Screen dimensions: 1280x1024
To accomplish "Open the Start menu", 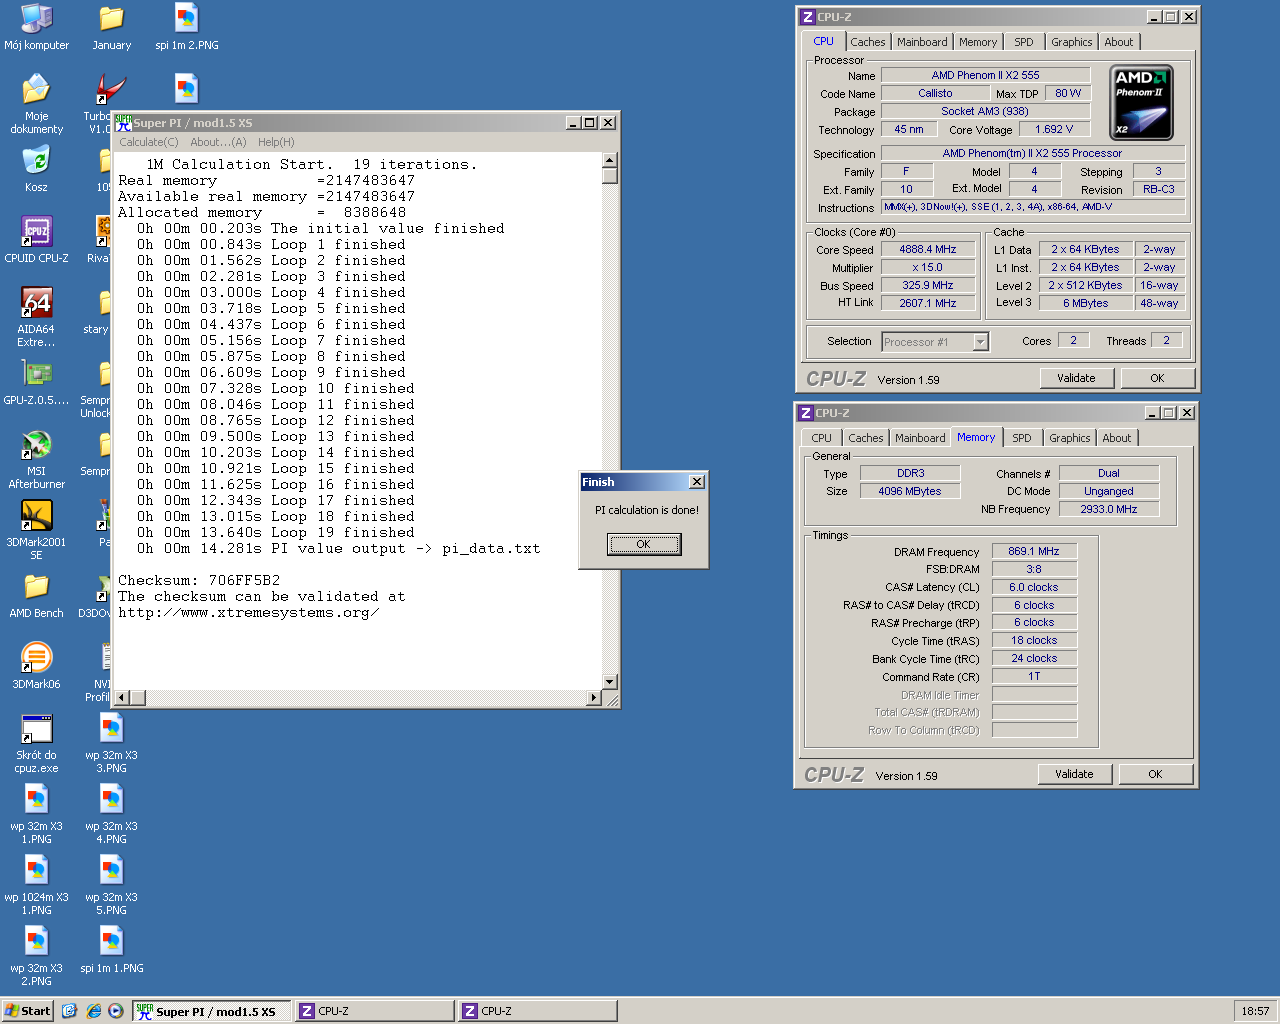I will click(27, 1011).
